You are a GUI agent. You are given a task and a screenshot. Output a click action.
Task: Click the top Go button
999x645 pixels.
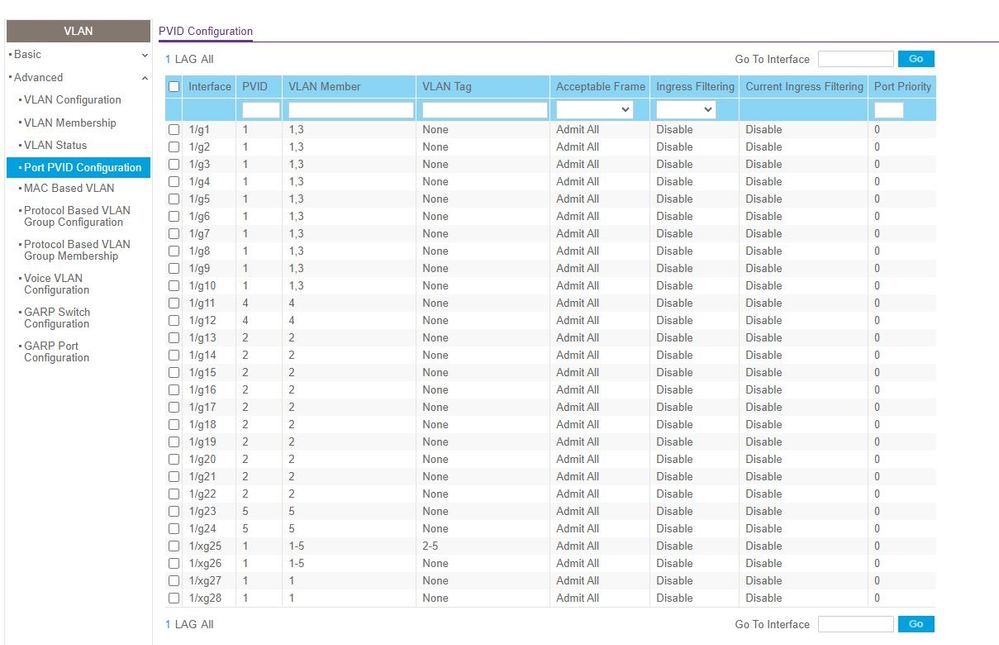pos(916,59)
